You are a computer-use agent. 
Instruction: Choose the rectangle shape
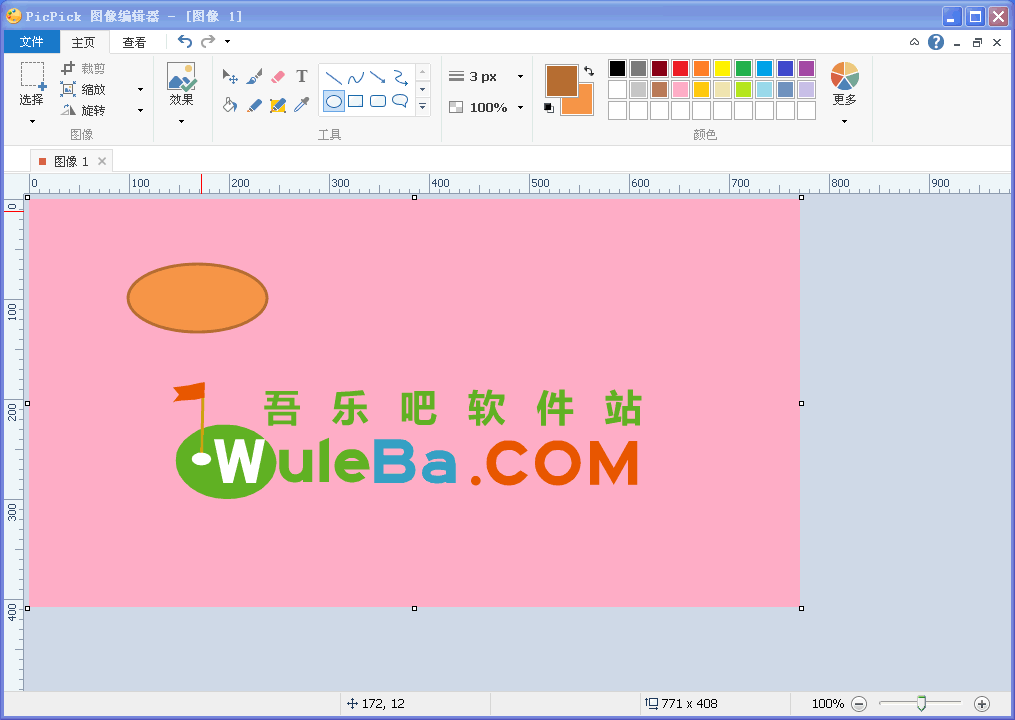click(x=355, y=101)
